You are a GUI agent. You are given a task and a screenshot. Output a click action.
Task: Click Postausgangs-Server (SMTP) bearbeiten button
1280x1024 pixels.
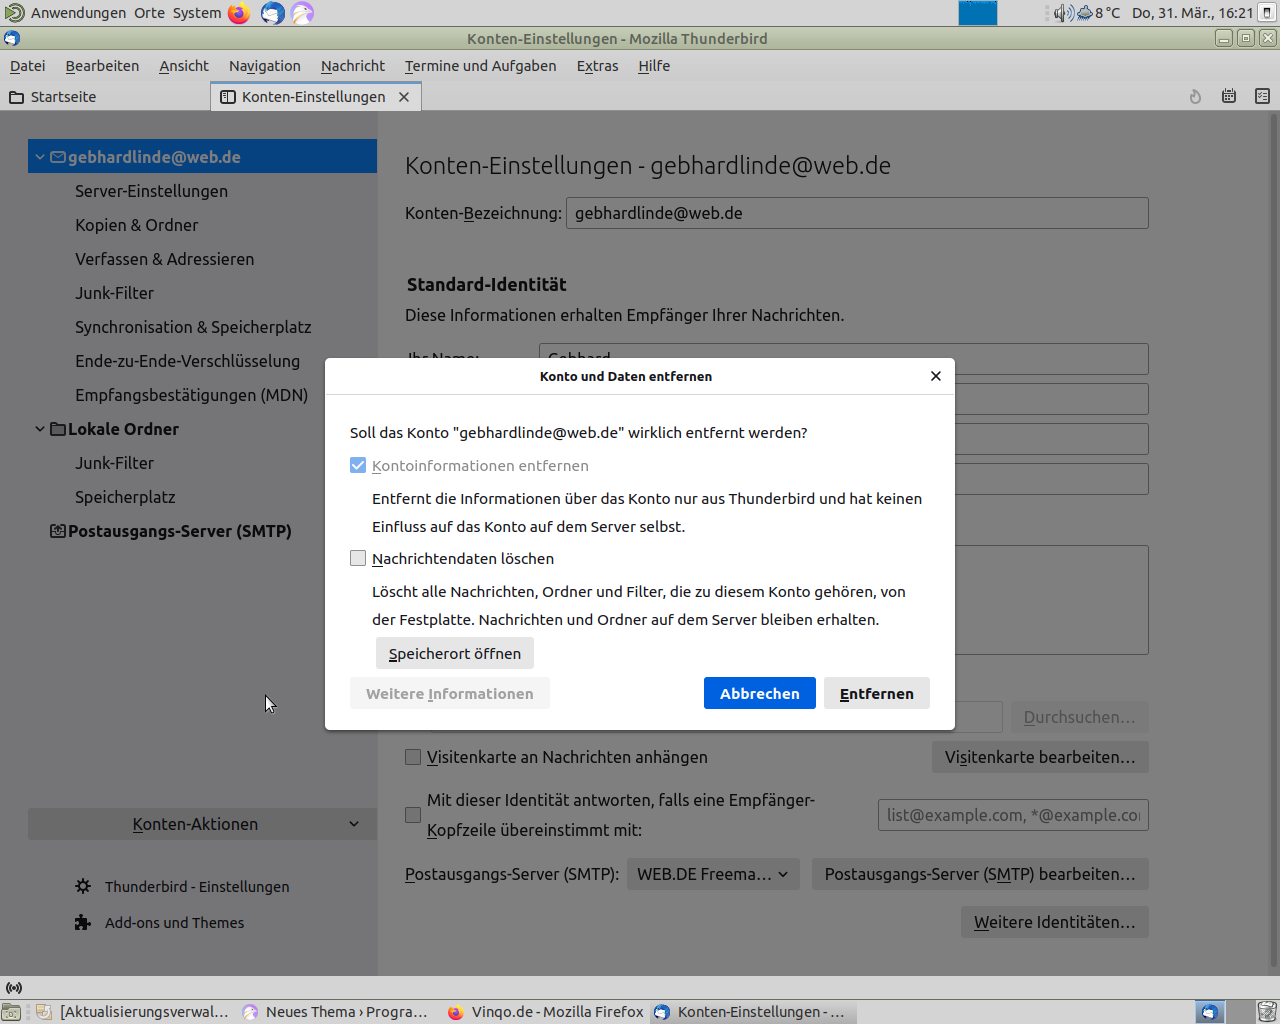[x=980, y=874]
